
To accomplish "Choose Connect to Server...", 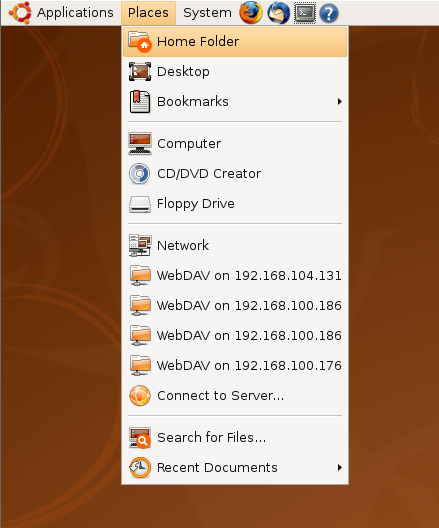I will click(235, 395).
